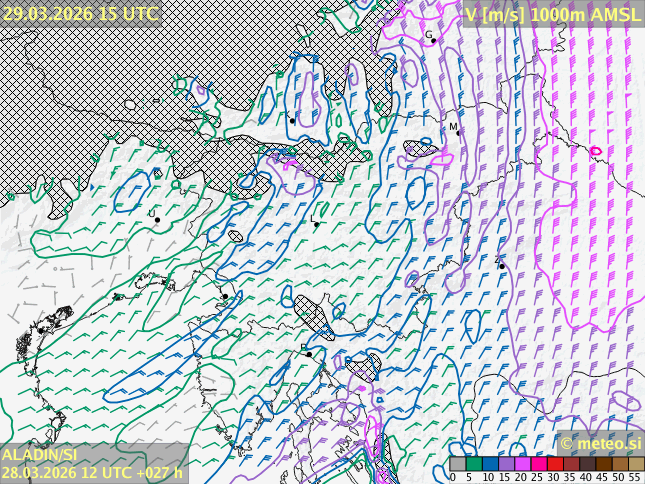Select the green 5 m/s legend swatch
Screen dimensions: 645x484
pos(474,464)
